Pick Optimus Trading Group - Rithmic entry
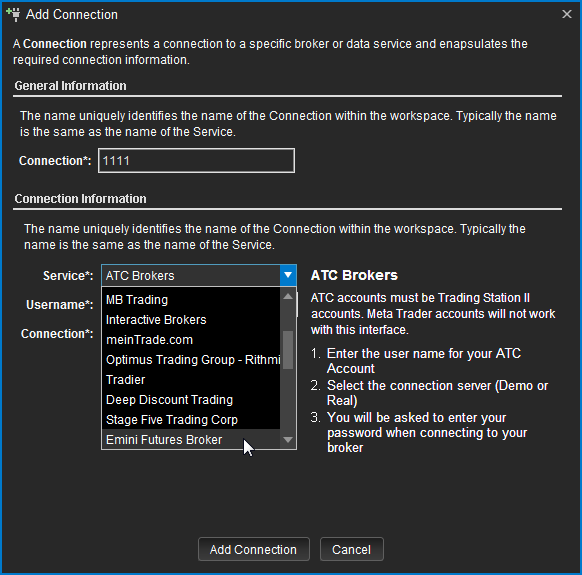This screenshot has width=582, height=575. 191,360
